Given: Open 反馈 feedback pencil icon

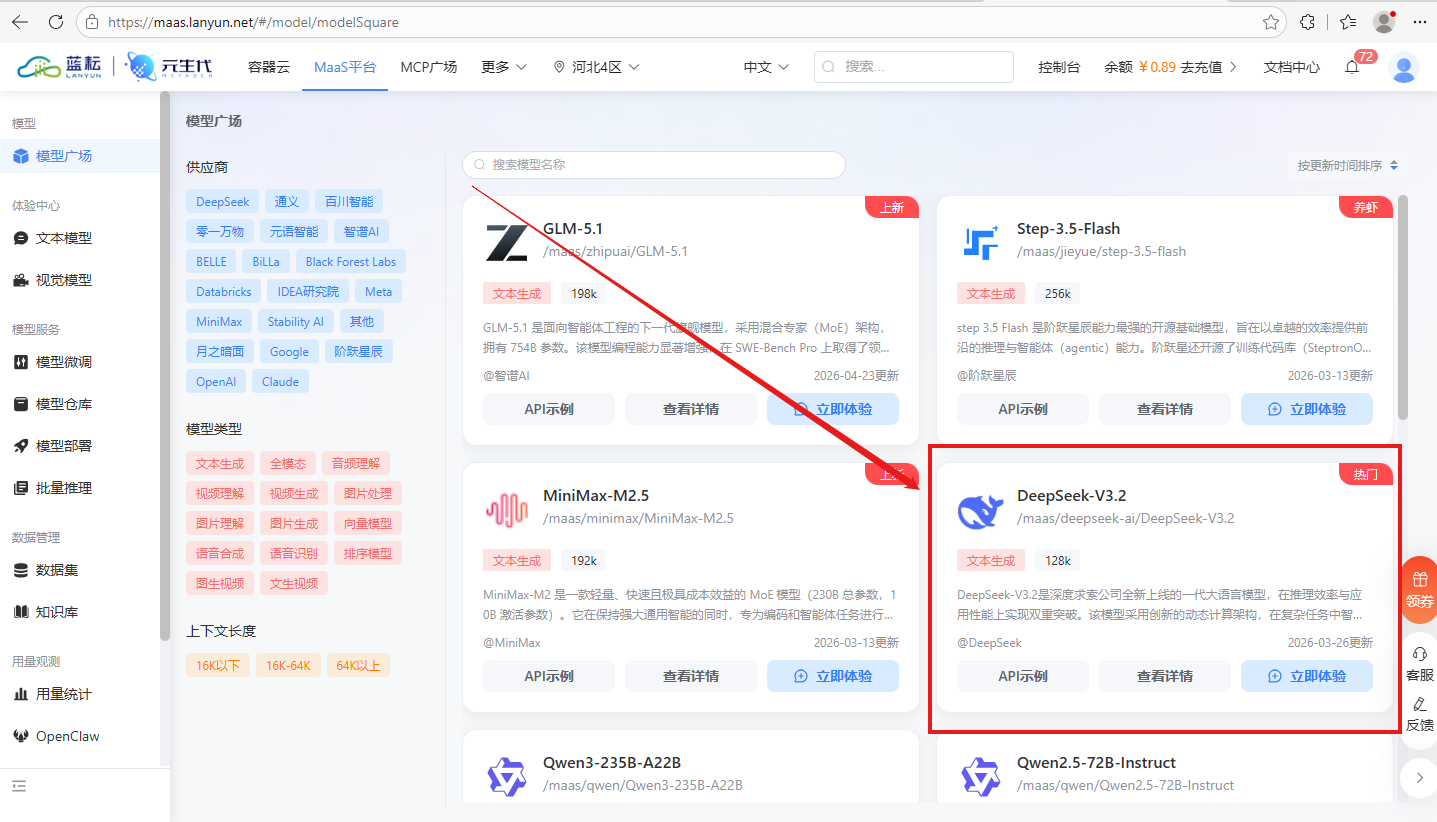Looking at the screenshot, I should [1420, 714].
